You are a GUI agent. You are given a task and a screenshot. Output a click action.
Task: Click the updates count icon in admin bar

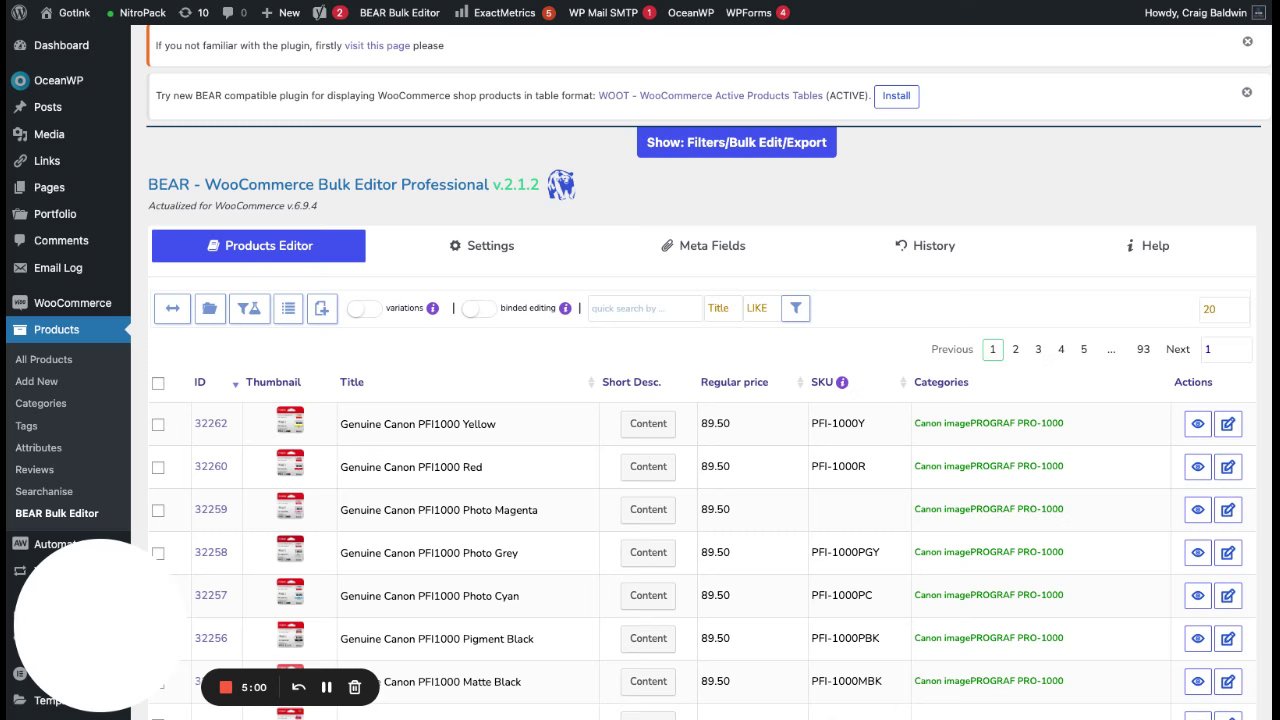[x=193, y=13]
